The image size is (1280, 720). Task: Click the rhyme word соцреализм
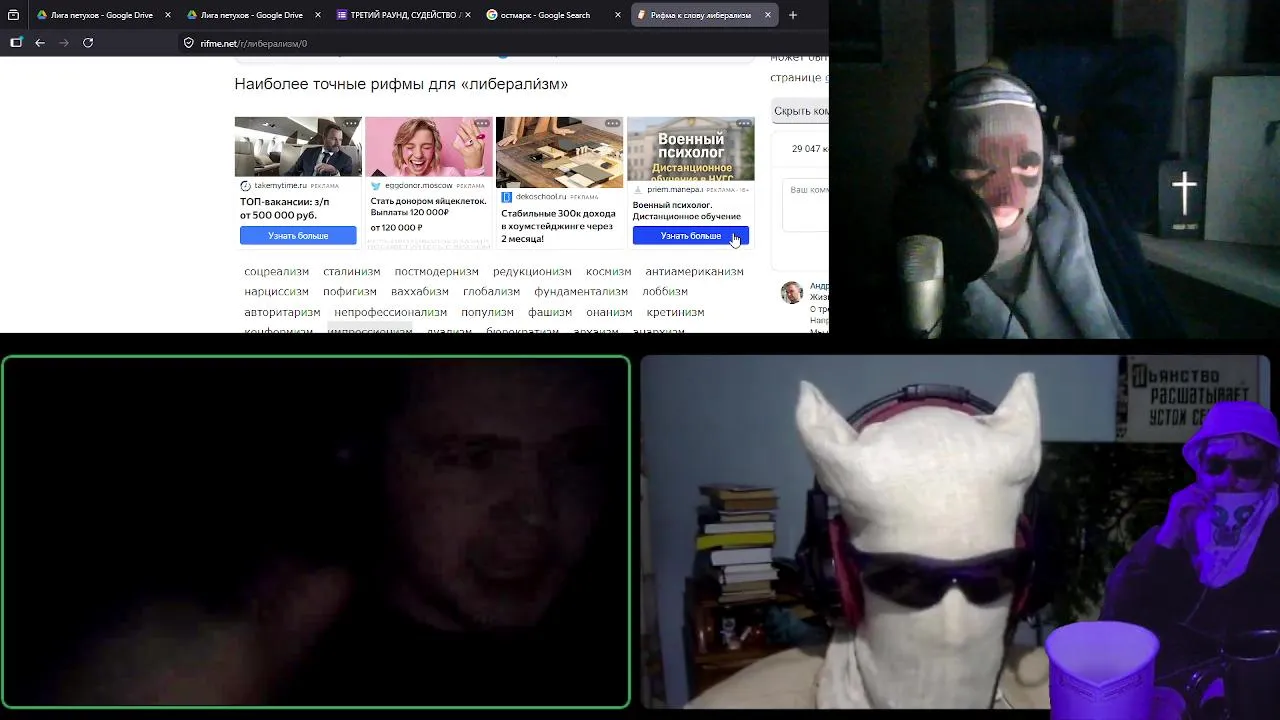pos(276,272)
